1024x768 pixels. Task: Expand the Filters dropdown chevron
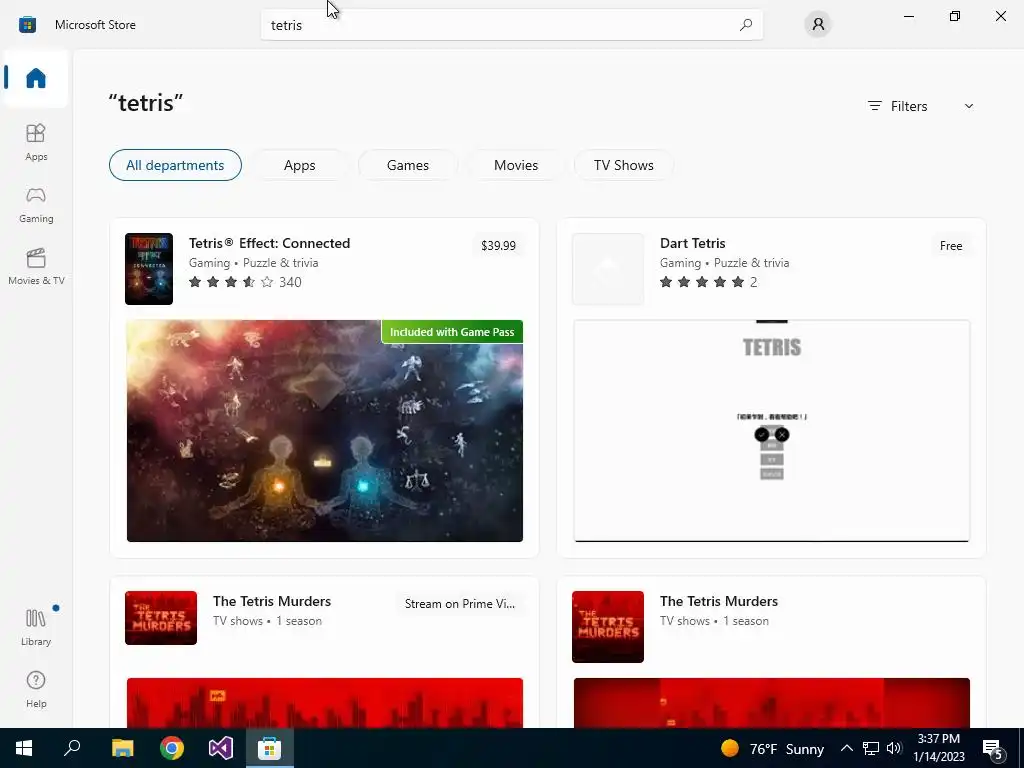pos(968,106)
